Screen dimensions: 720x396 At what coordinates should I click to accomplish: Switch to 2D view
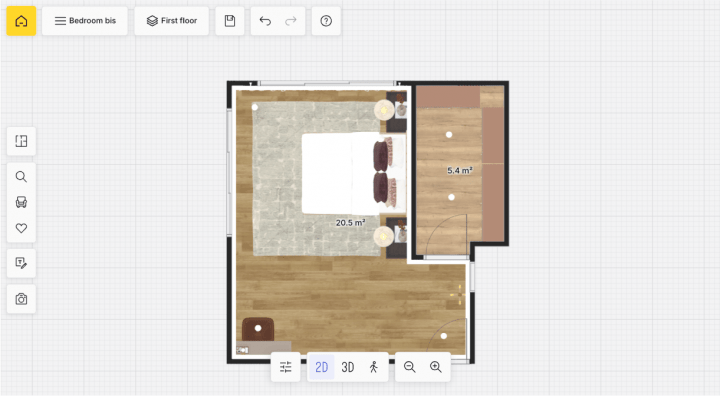[321, 367]
